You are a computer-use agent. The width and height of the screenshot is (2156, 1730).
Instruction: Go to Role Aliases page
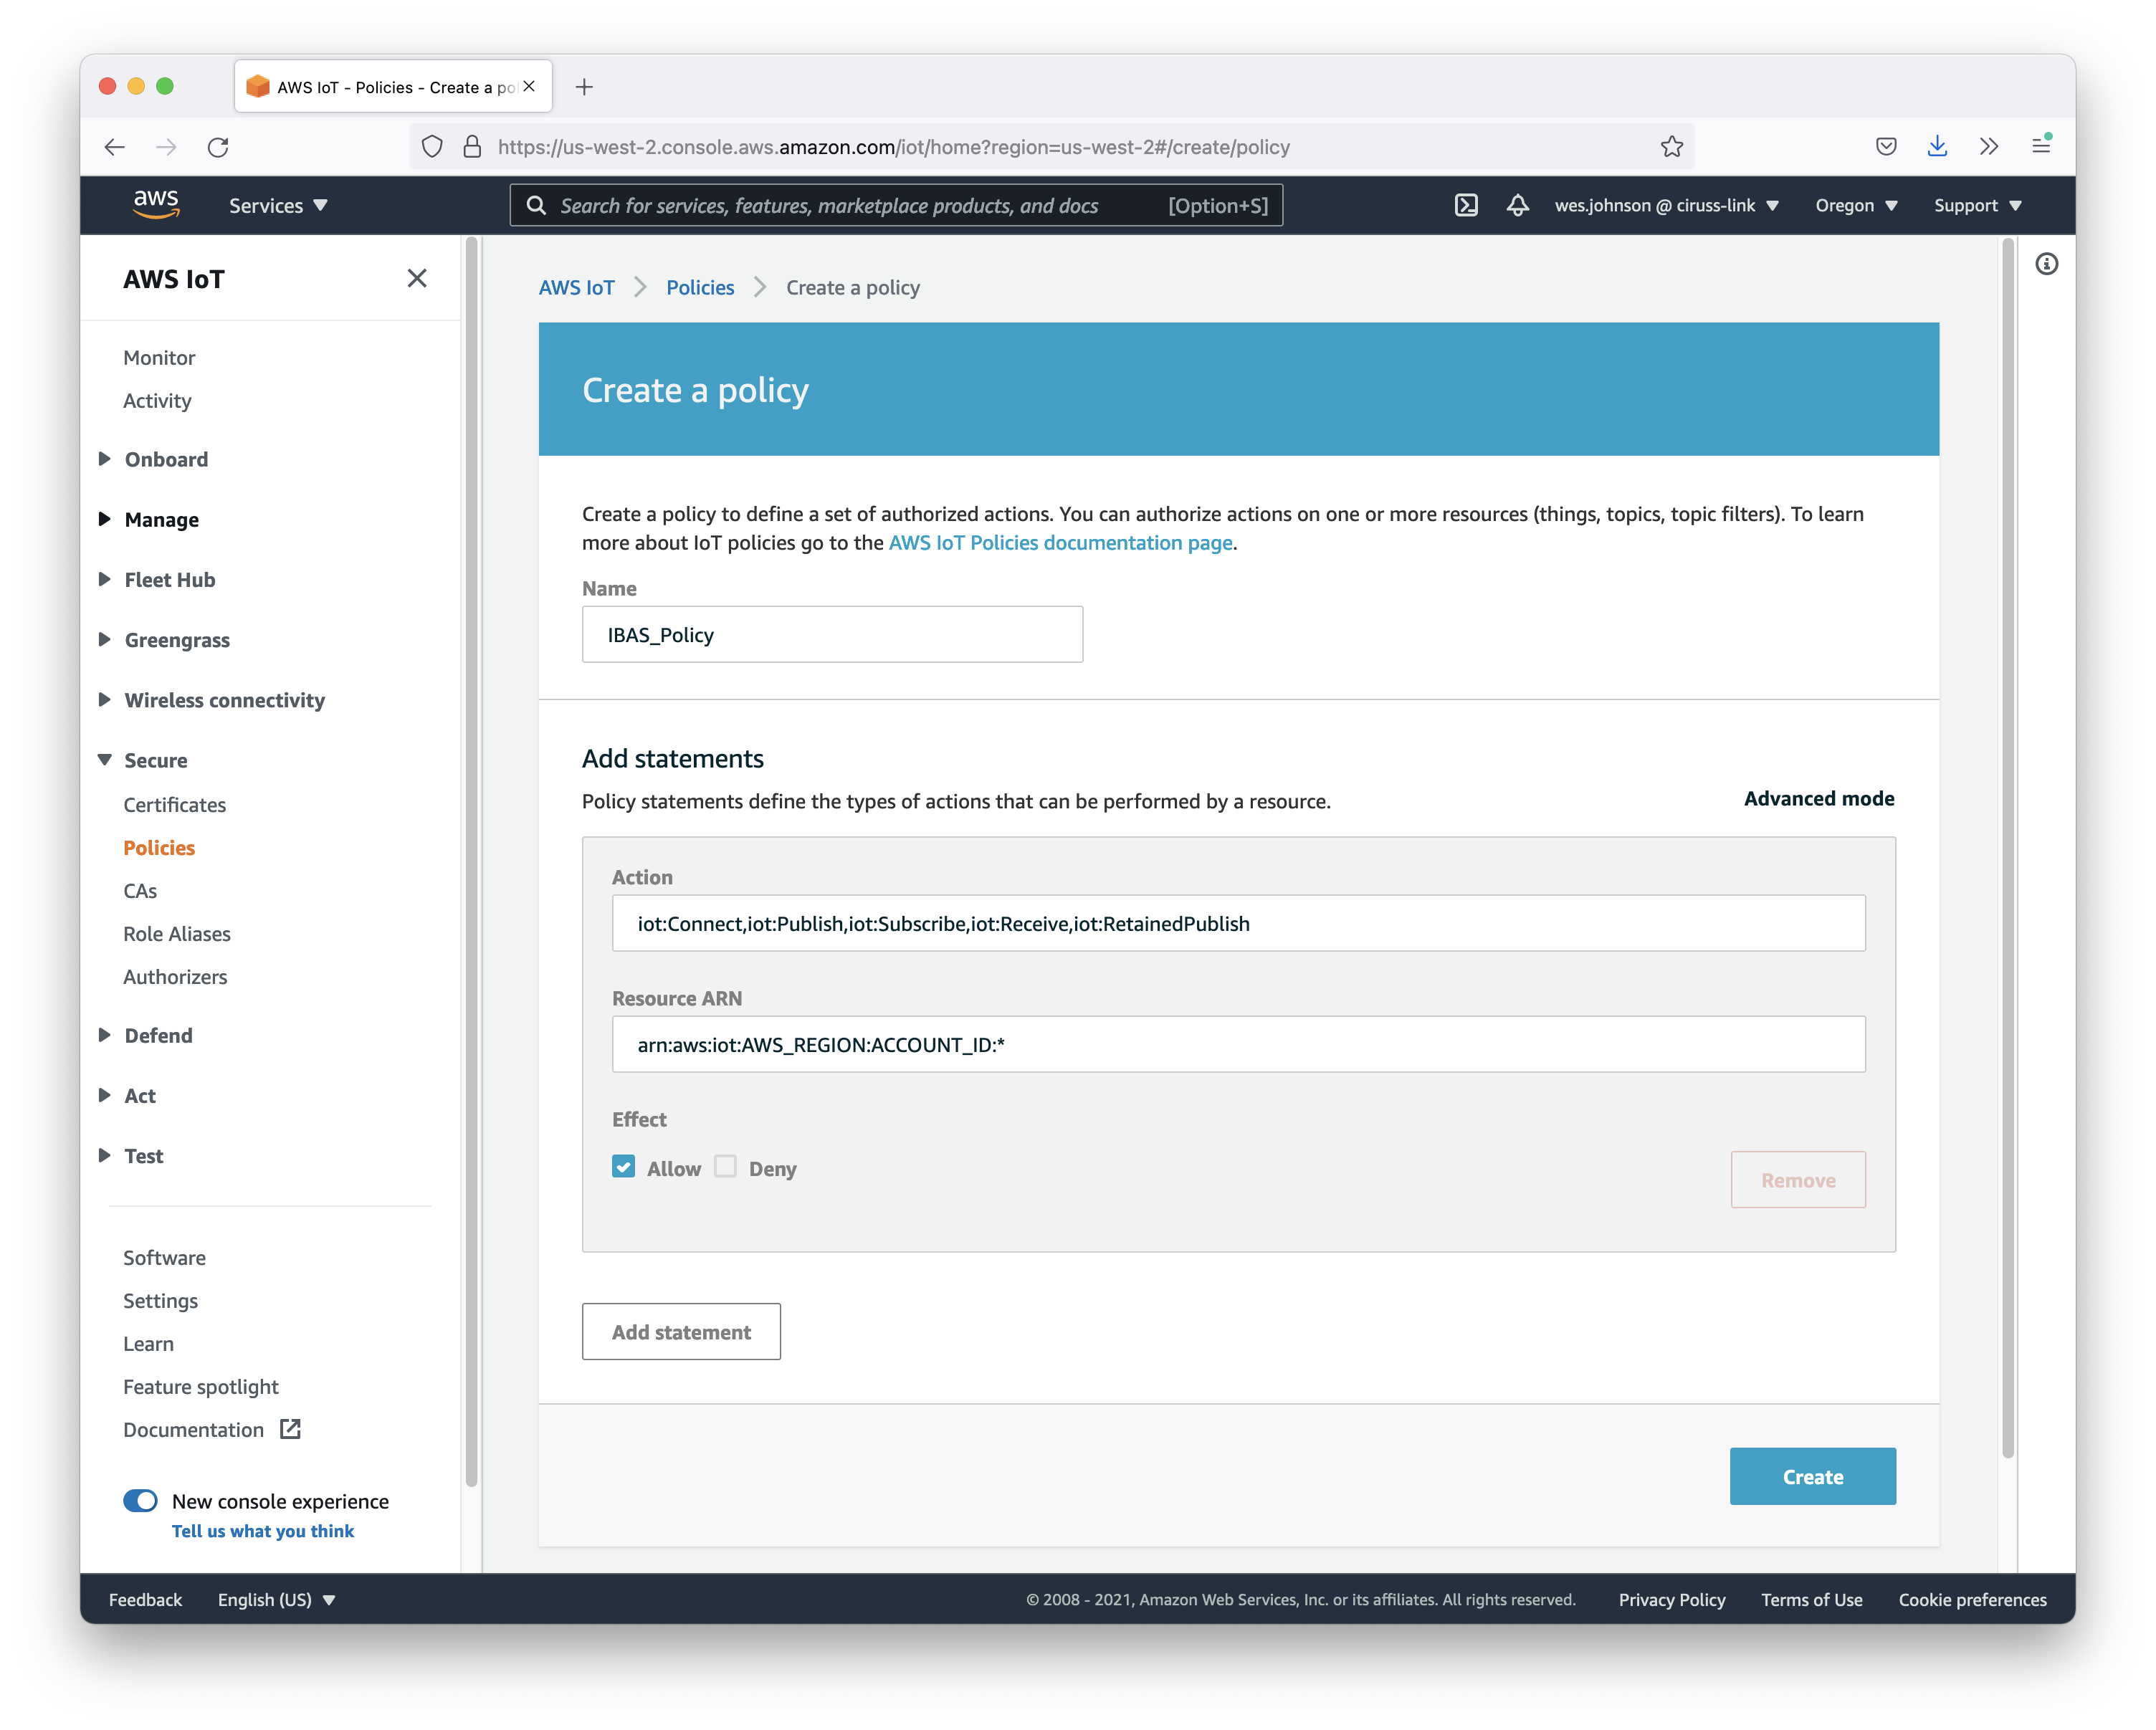[177, 934]
